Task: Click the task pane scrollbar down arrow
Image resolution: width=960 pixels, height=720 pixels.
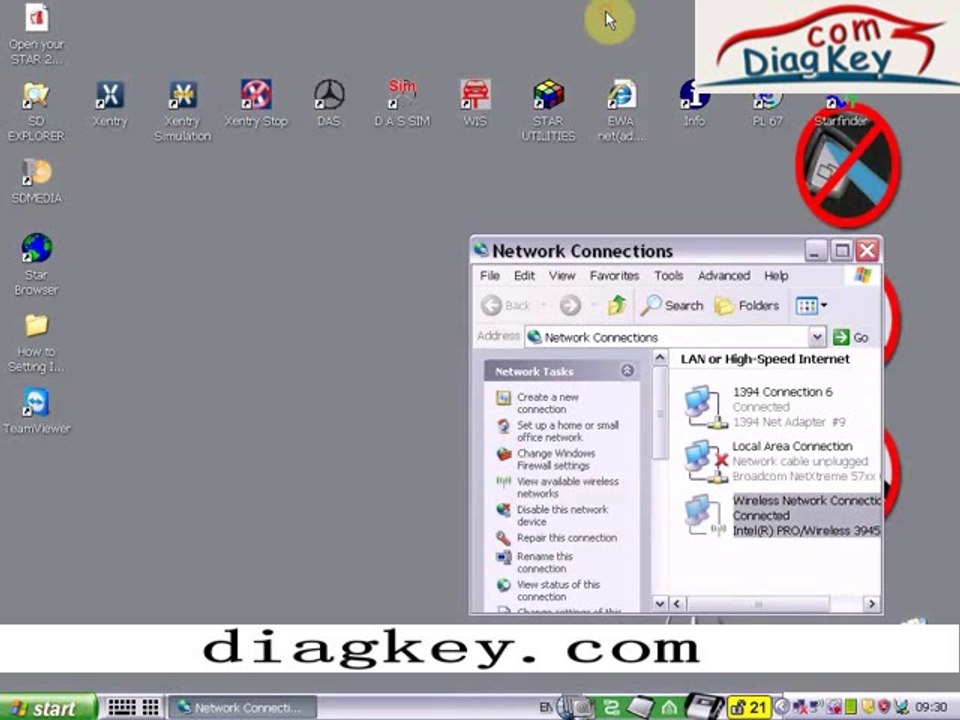Action: click(x=659, y=604)
